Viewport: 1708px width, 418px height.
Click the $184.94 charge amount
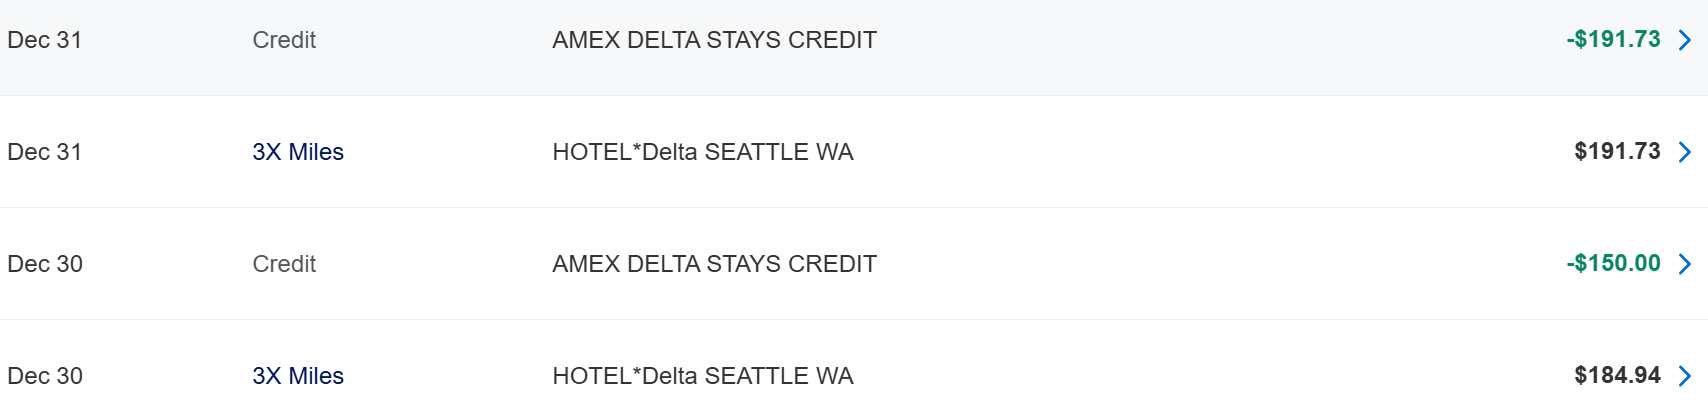(x=1617, y=376)
